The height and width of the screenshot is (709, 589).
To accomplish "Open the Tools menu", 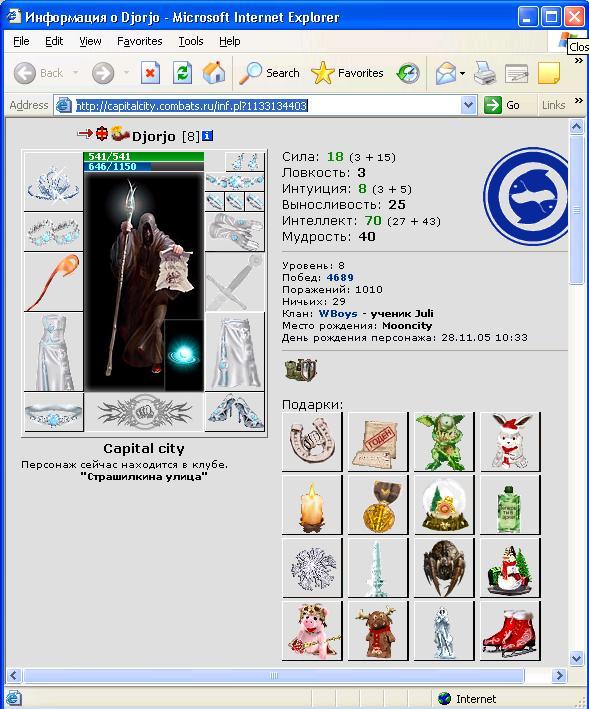I will click(191, 41).
